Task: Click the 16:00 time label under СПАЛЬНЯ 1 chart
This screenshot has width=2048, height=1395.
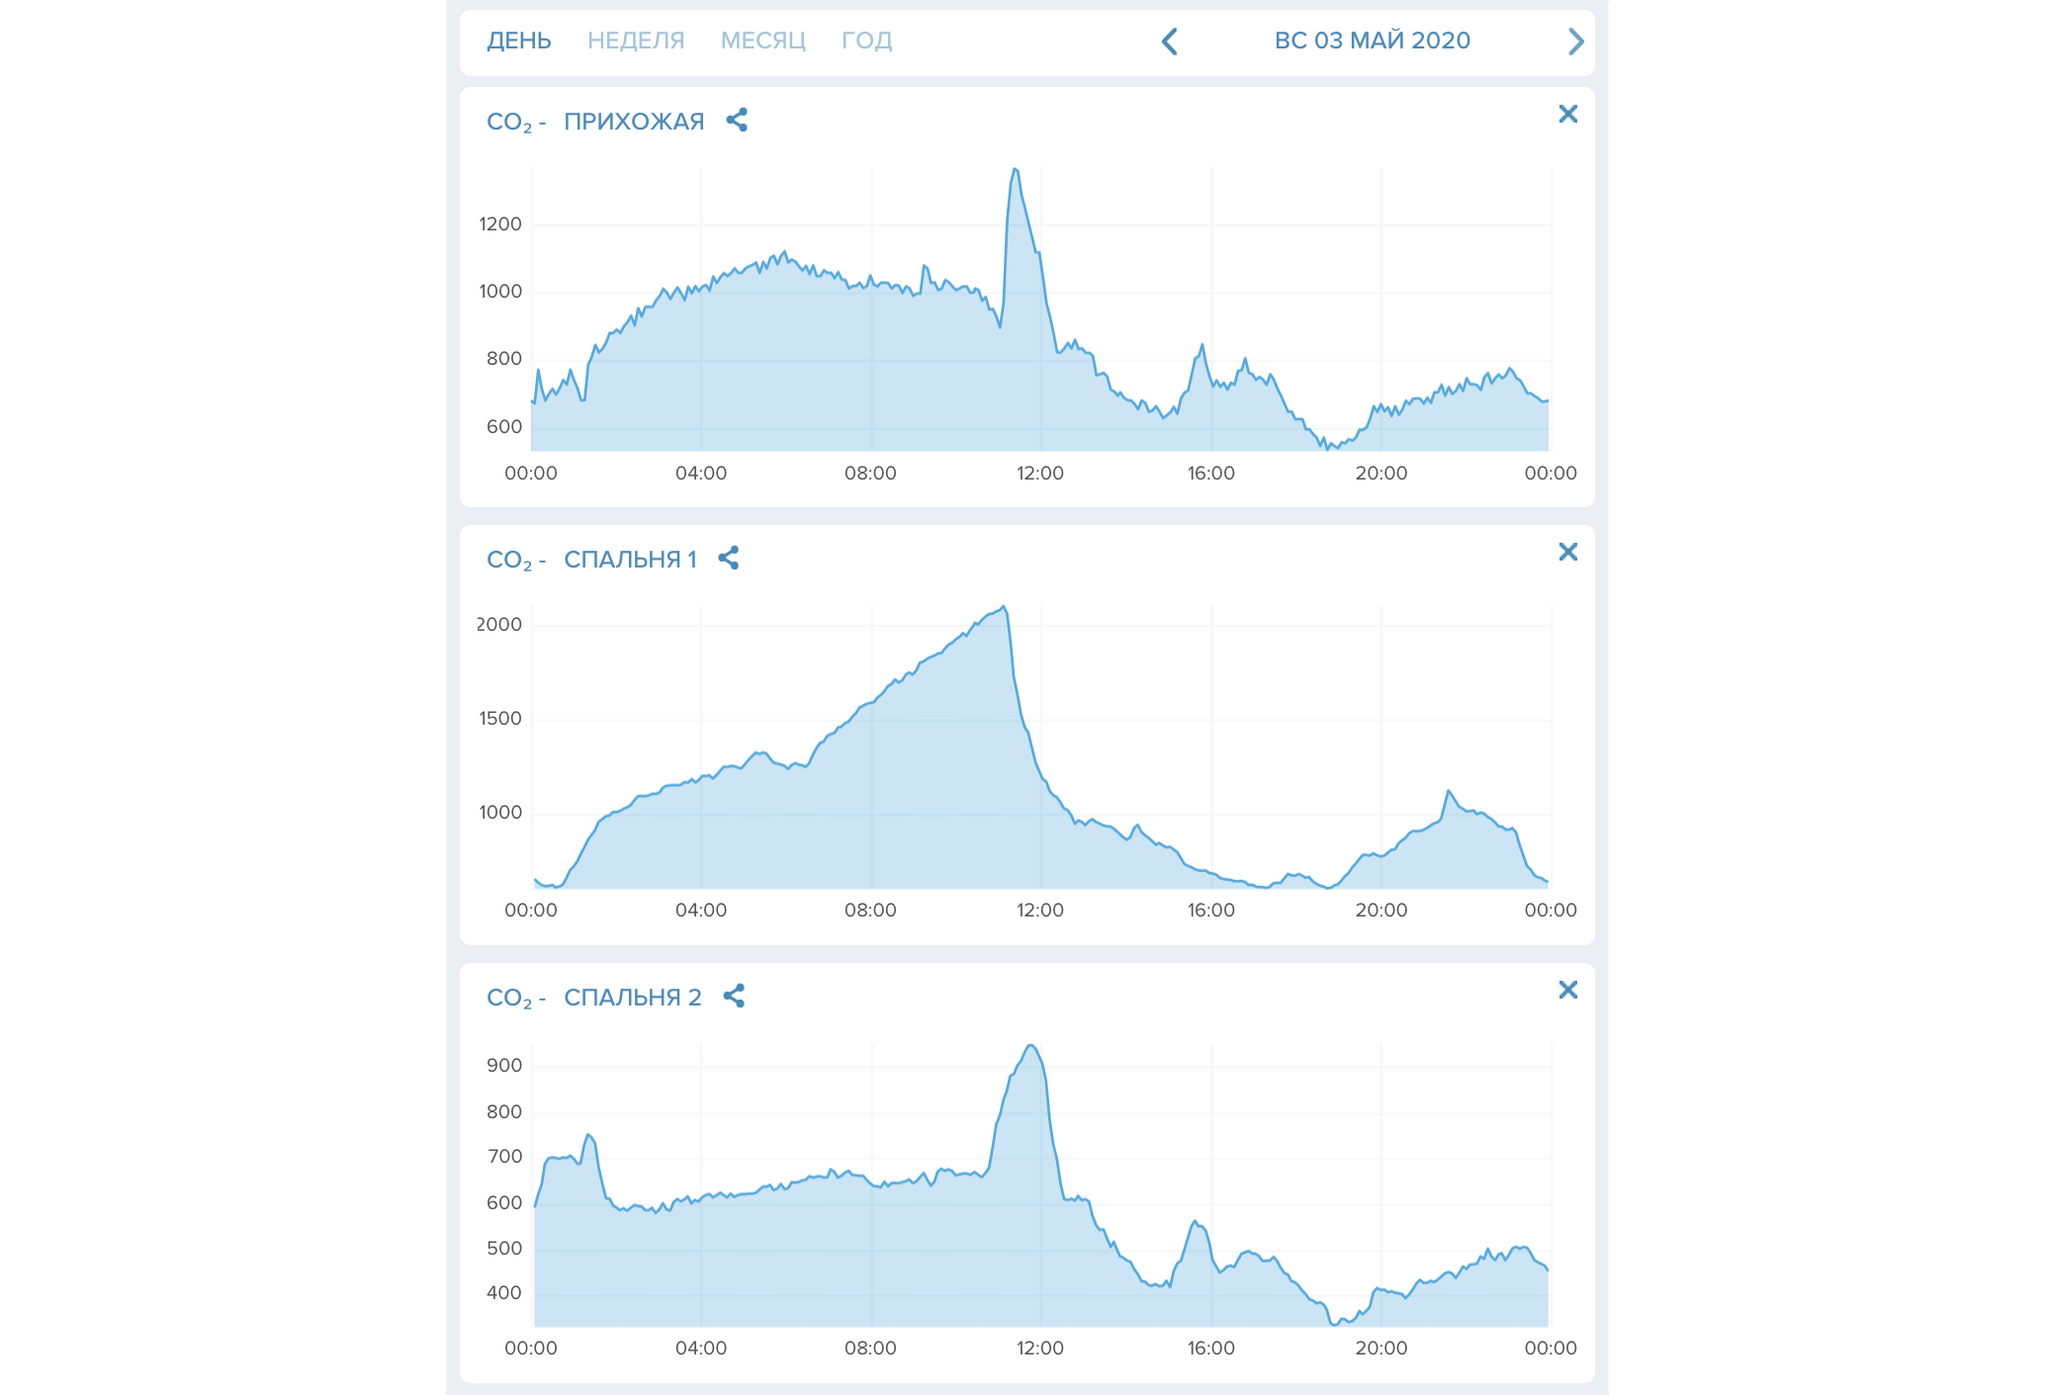Action: point(1211,911)
